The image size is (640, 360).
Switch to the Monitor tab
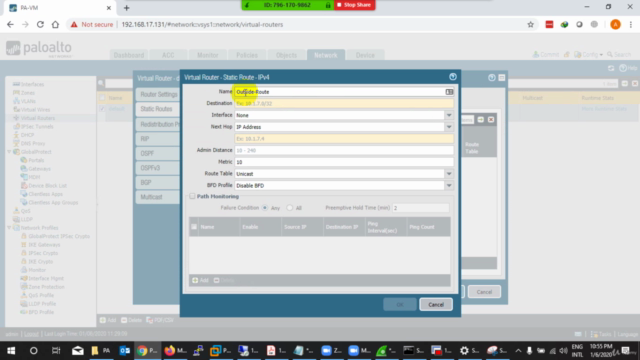point(207,55)
